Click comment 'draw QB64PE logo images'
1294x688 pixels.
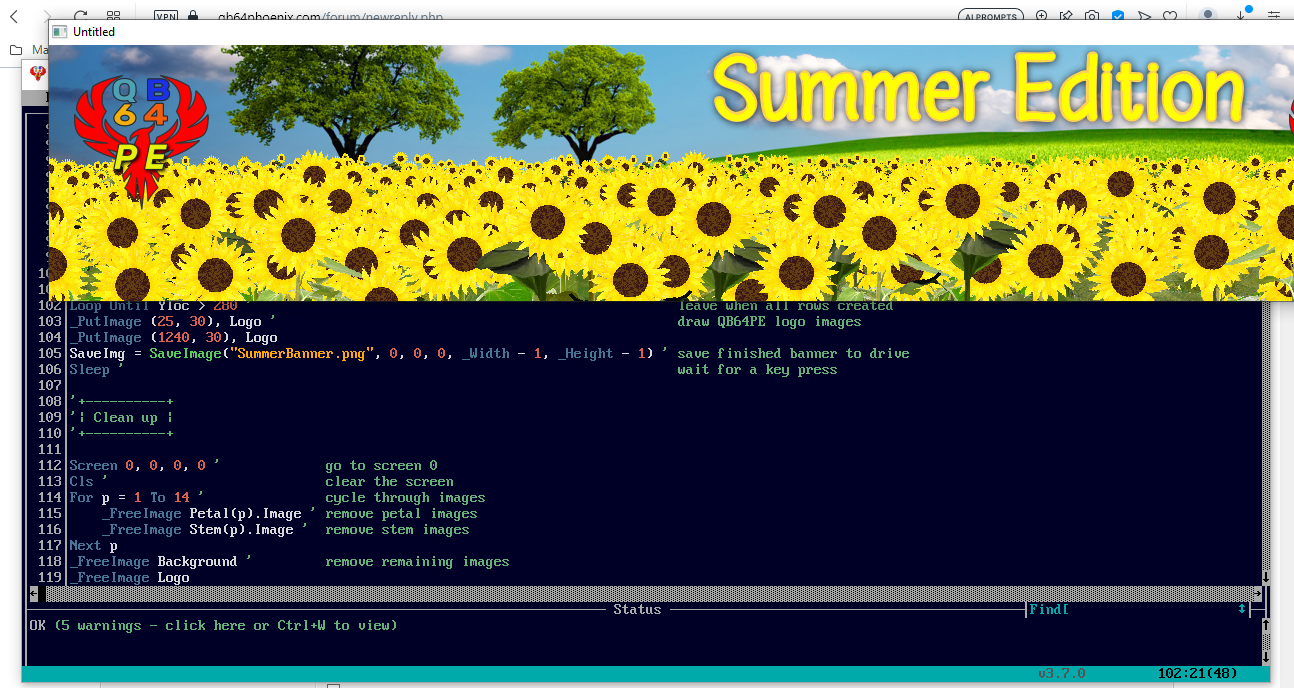769,321
